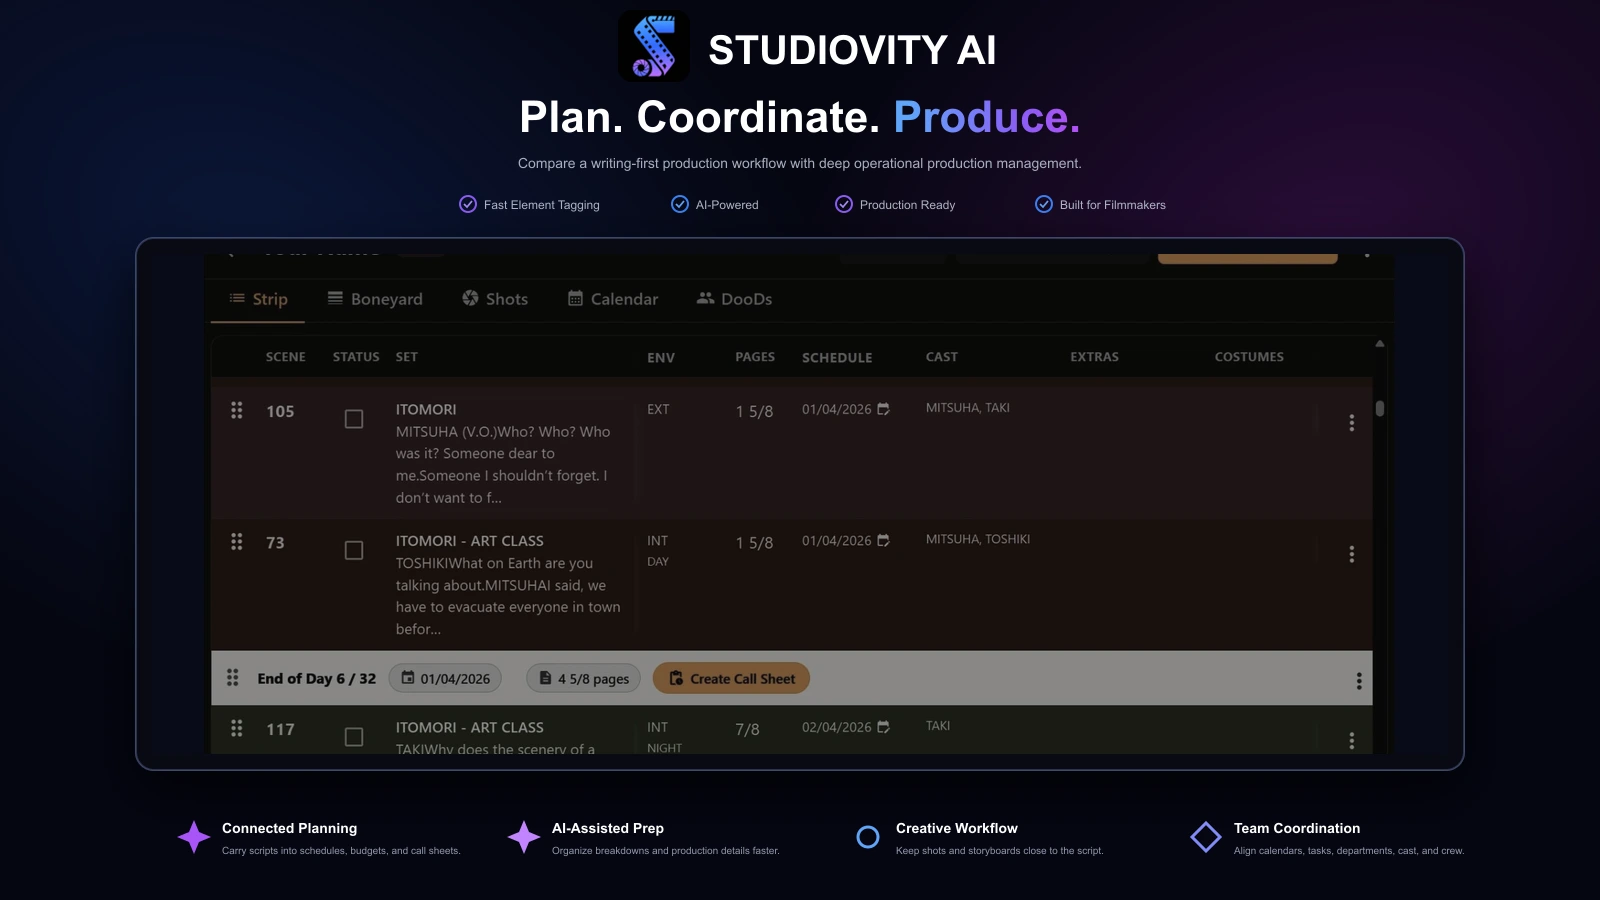Switch to the Boneyard tab
The image size is (1600, 900).
pos(375,299)
